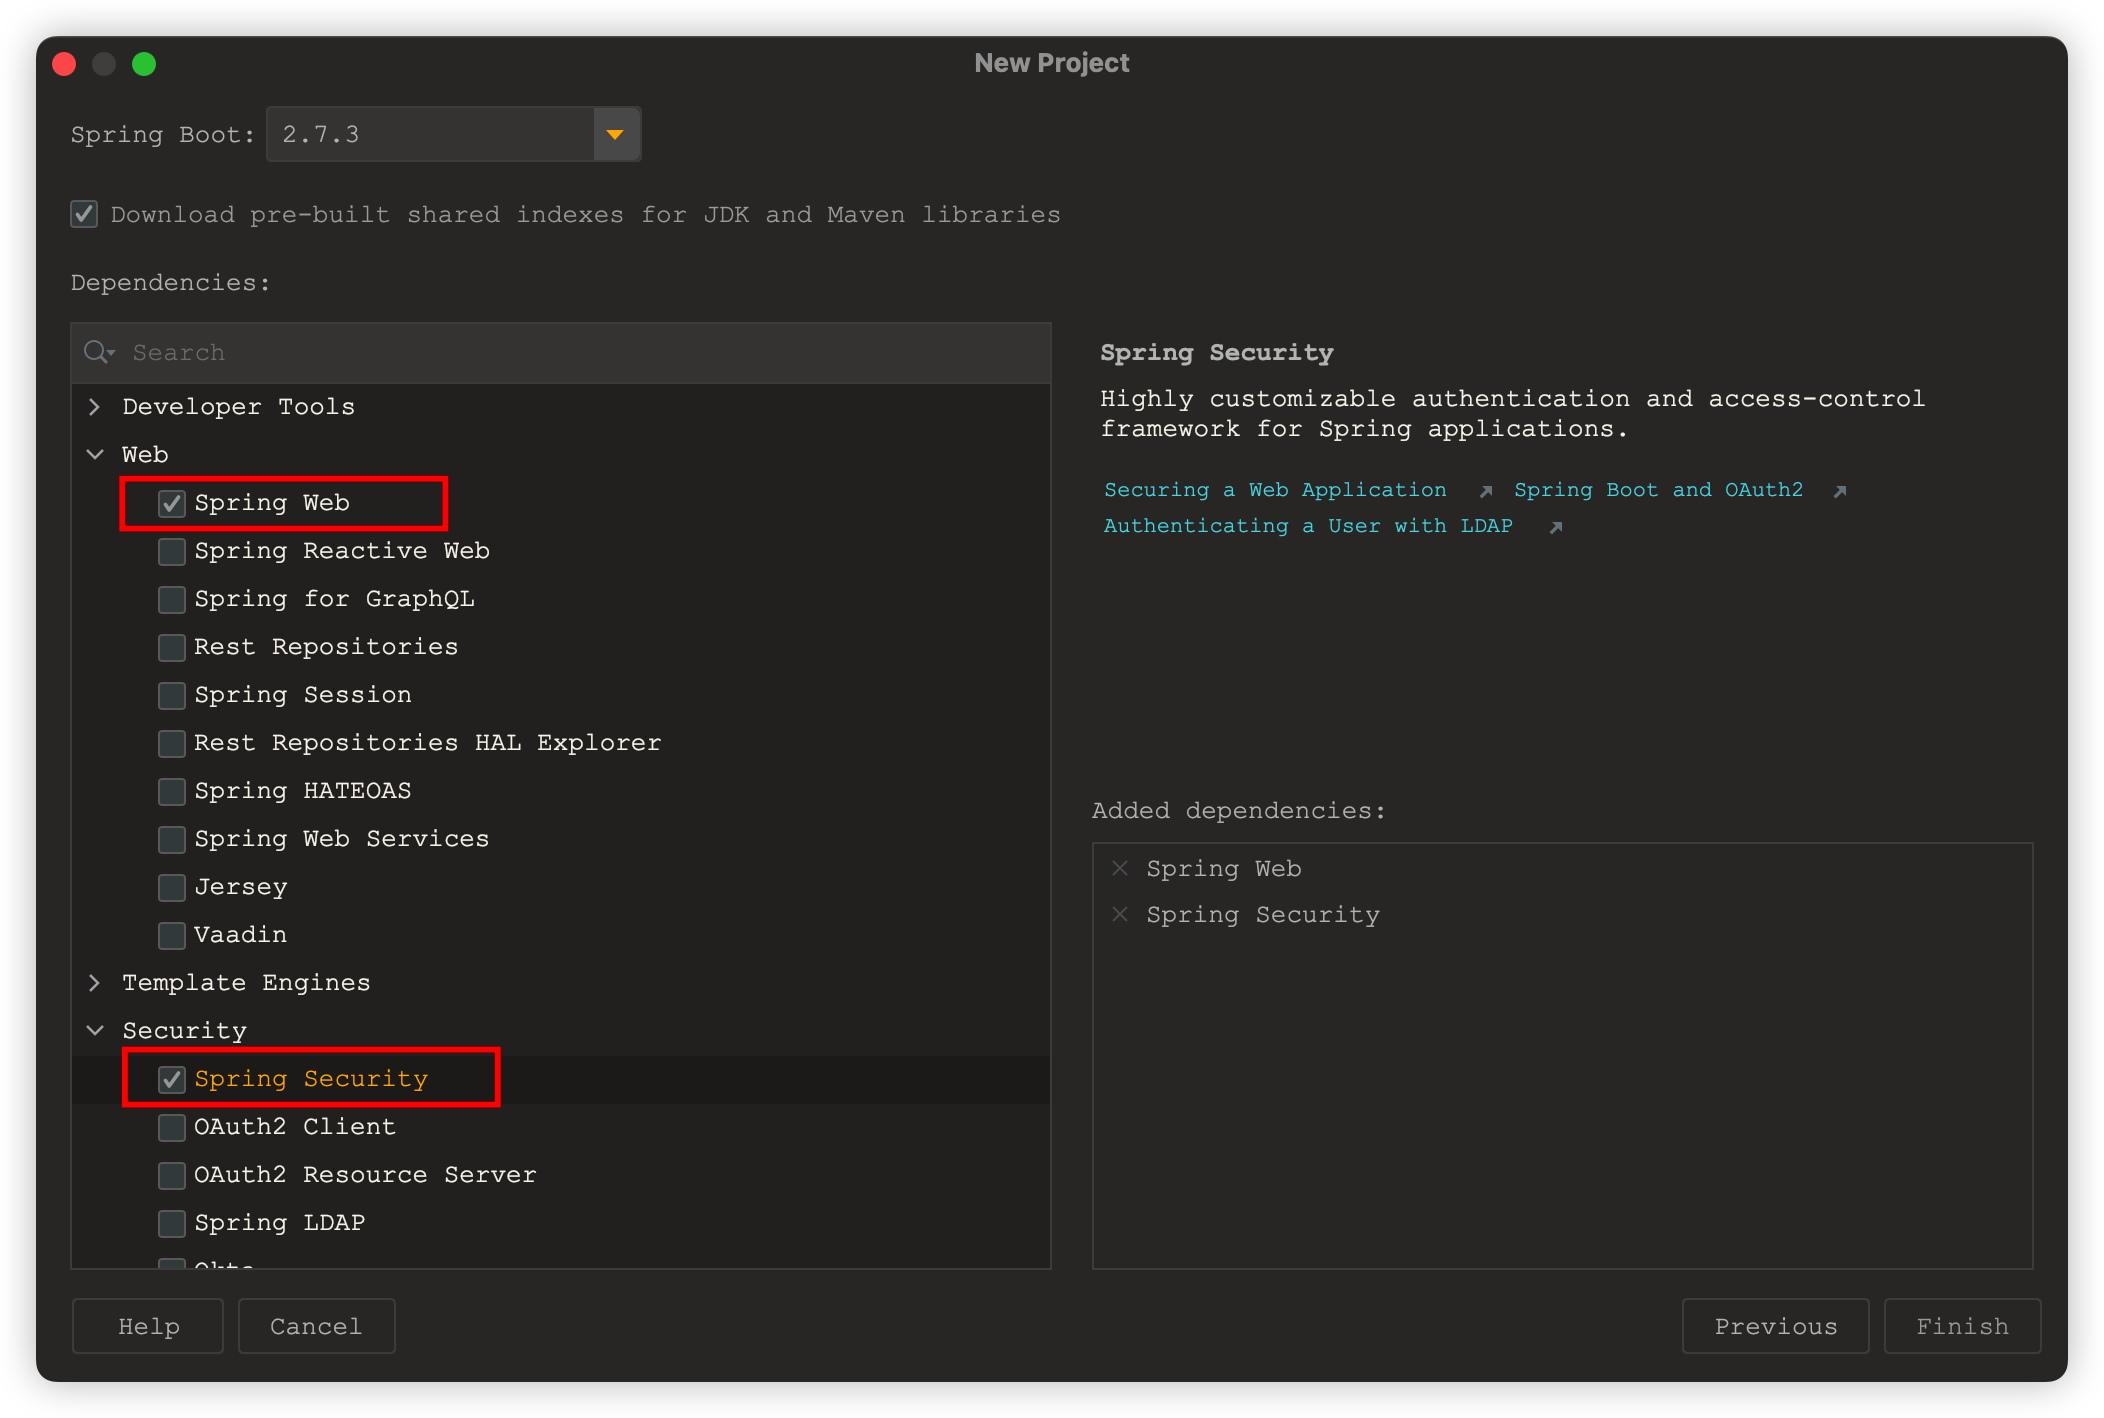Image resolution: width=2104 pixels, height=1418 pixels.
Task: Toggle download pre-built shared indexes checkbox
Action: pyautogui.click(x=84, y=214)
